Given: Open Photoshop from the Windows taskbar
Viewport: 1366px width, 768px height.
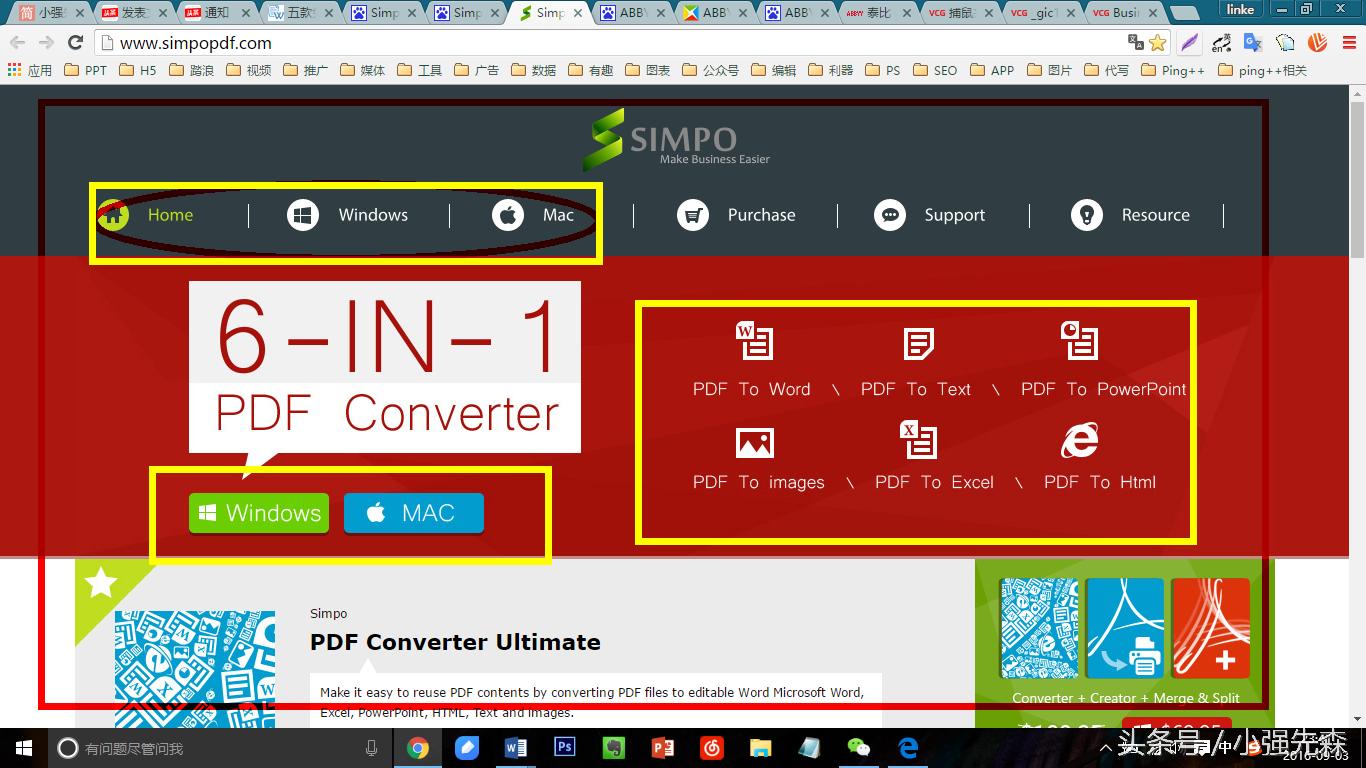Looking at the screenshot, I should click(x=564, y=747).
